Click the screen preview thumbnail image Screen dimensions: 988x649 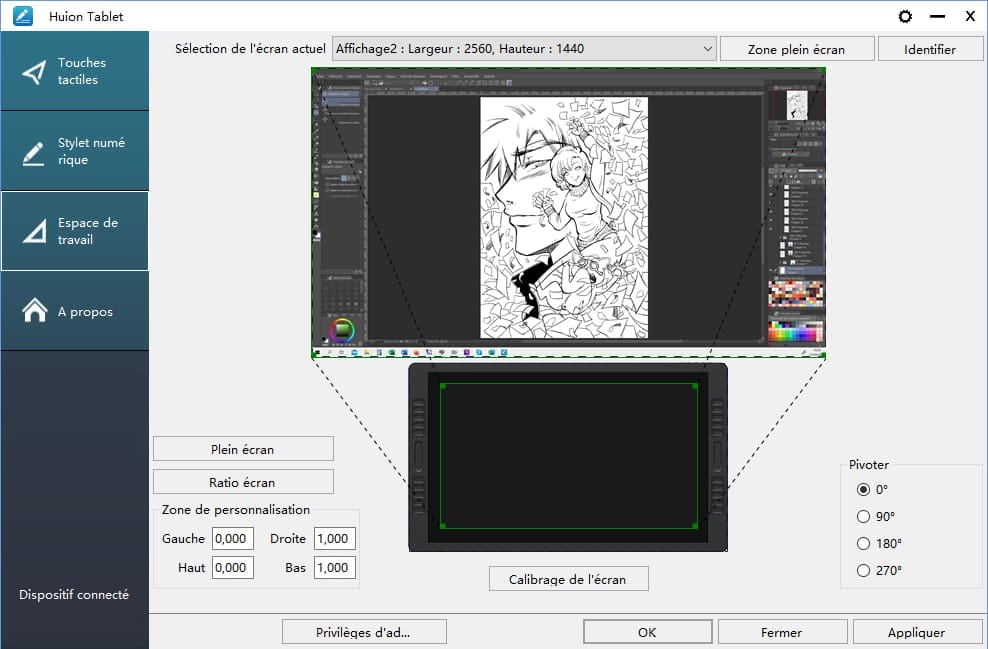click(x=568, y=213)
